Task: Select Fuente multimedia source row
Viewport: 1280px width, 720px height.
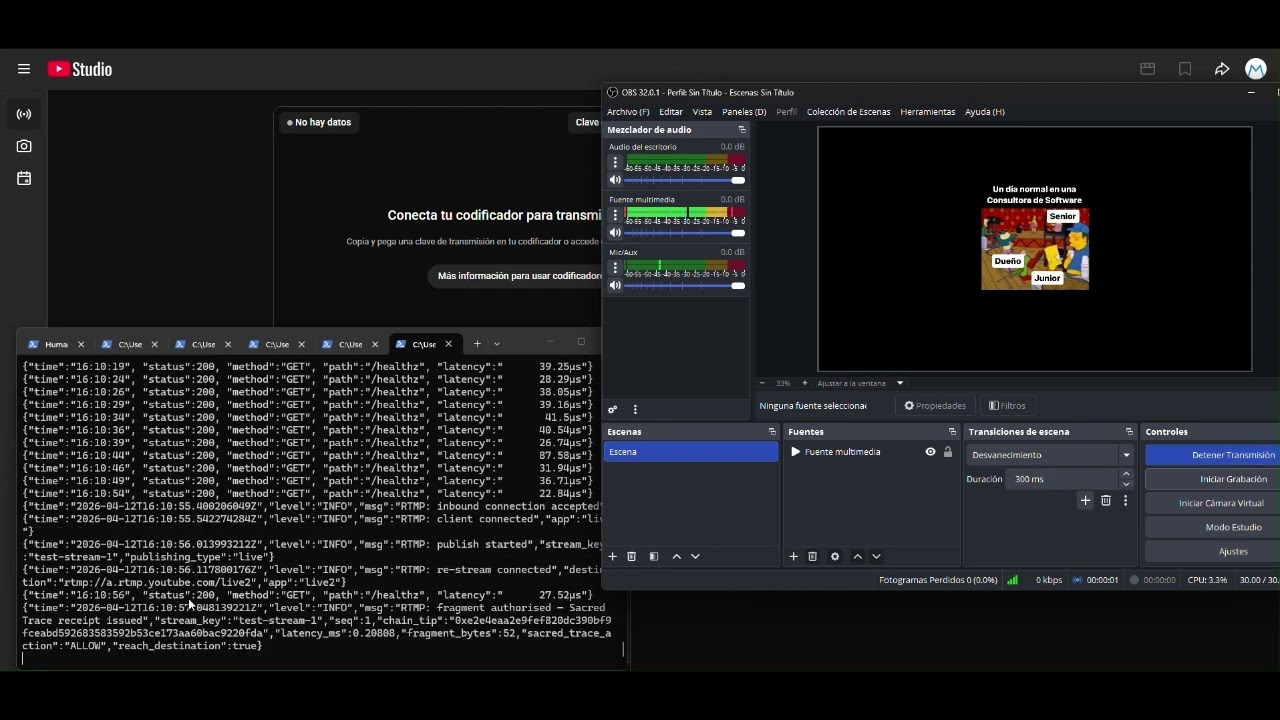Action: [871, 452]
